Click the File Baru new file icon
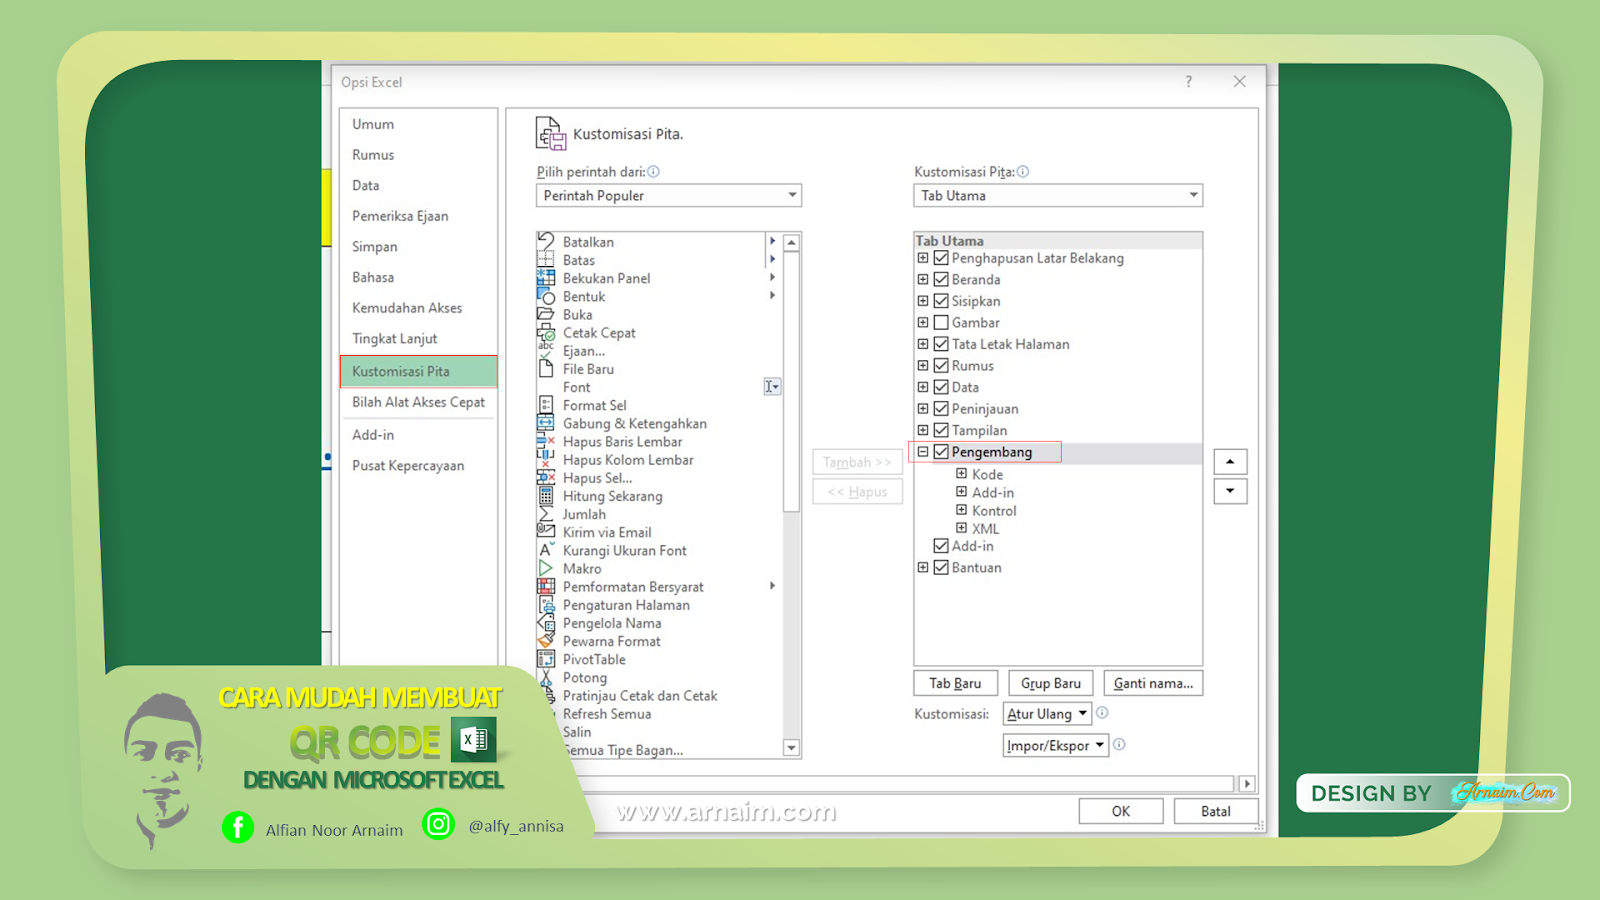The height and width of the screenshot is (900, 1600). (x=546, y=369)
